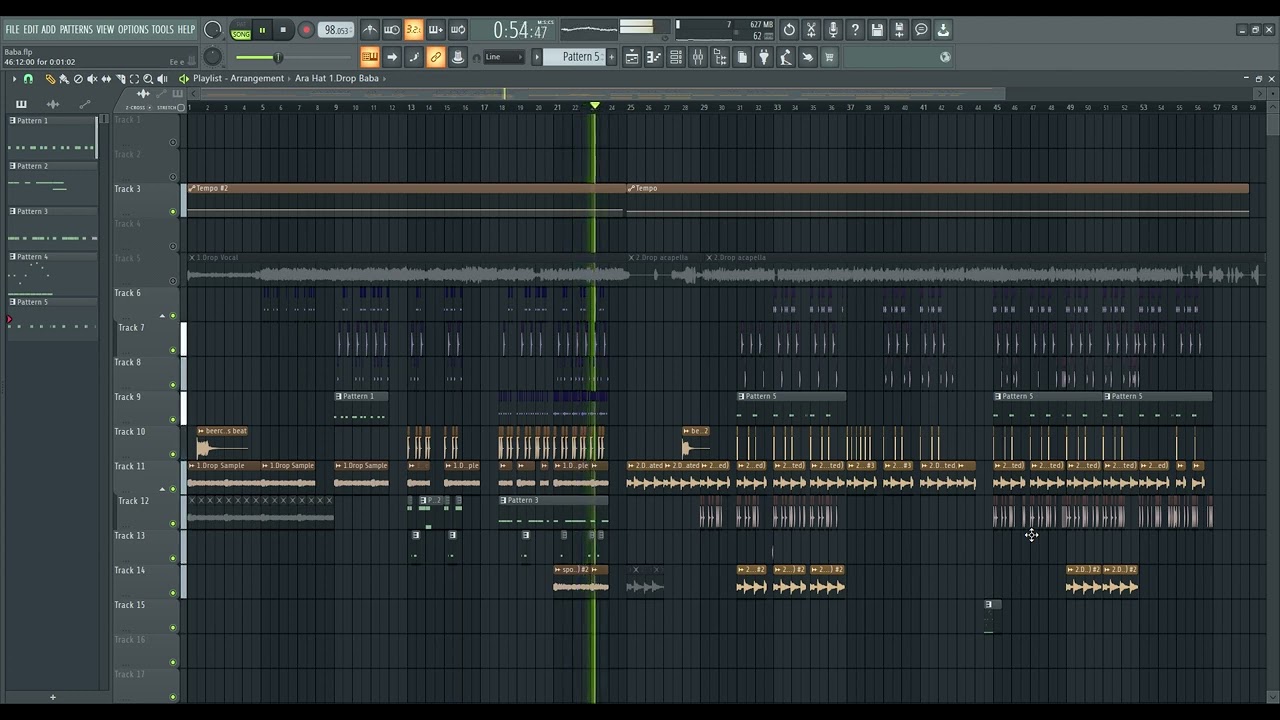Open the chat bubble icon

pos(921,30)
